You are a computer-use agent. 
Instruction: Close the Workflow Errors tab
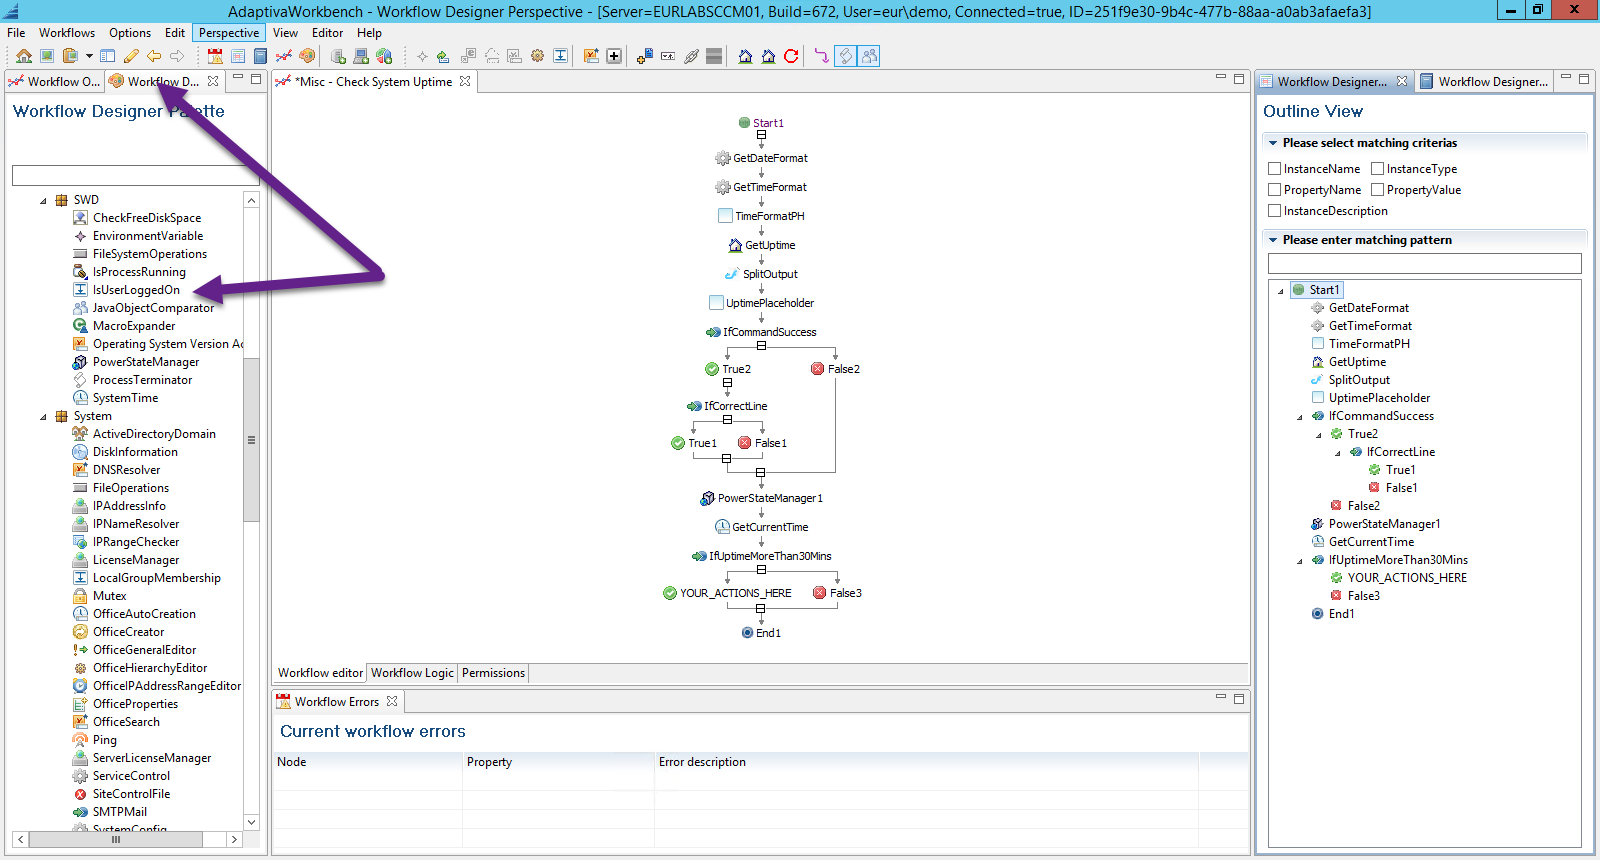point(392,702)
